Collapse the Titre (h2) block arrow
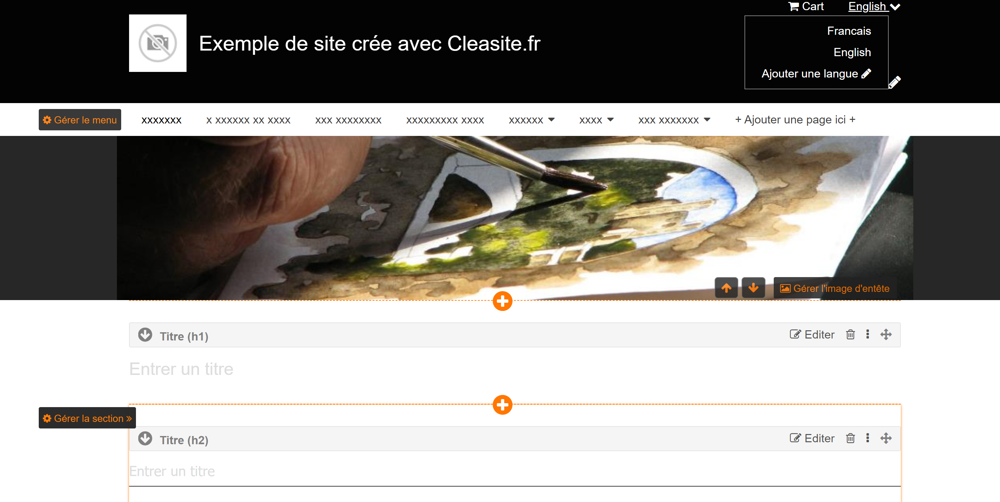 coord(145,438)
